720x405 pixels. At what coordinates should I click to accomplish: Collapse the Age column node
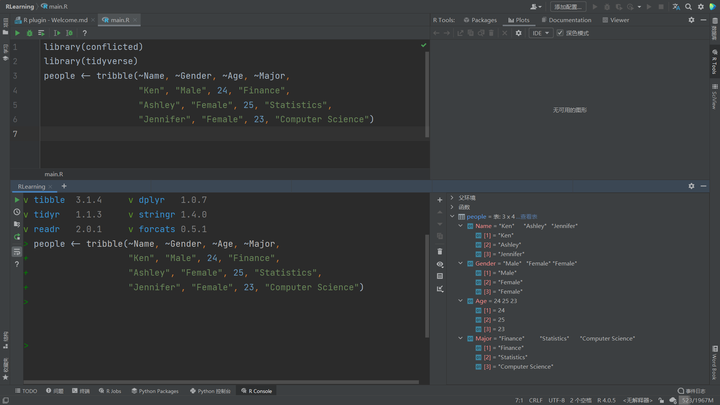pos(461,301)
